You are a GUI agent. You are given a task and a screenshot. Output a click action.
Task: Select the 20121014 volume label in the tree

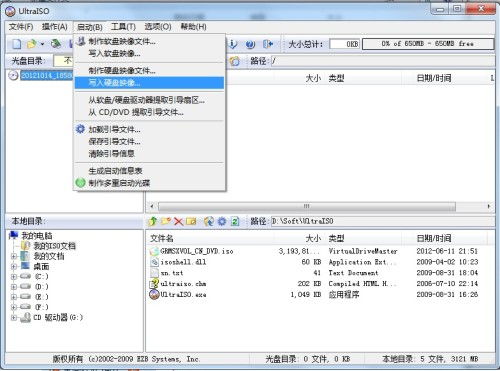pos(46,76)
